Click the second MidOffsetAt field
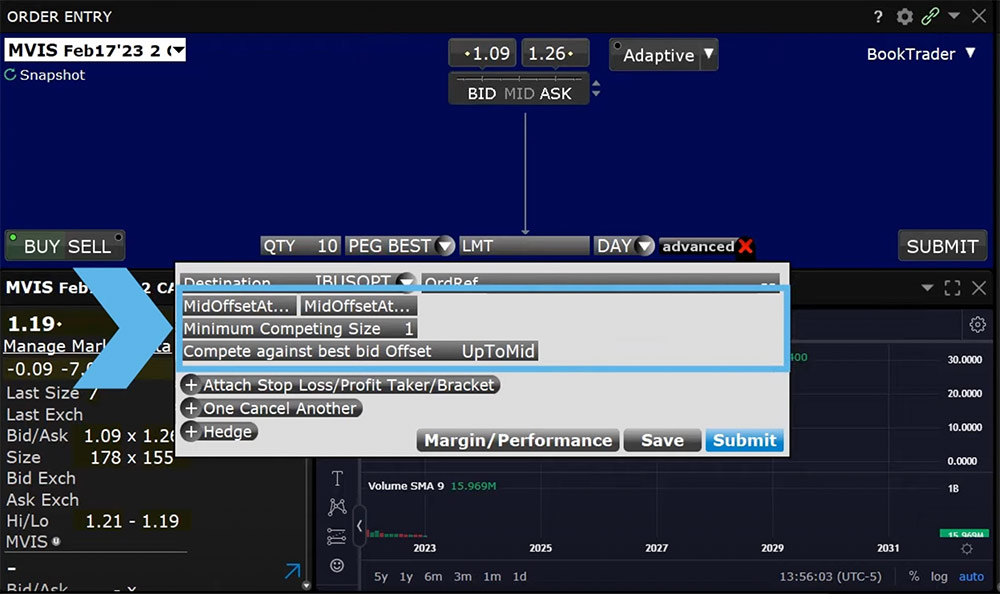 pos(360,306)
